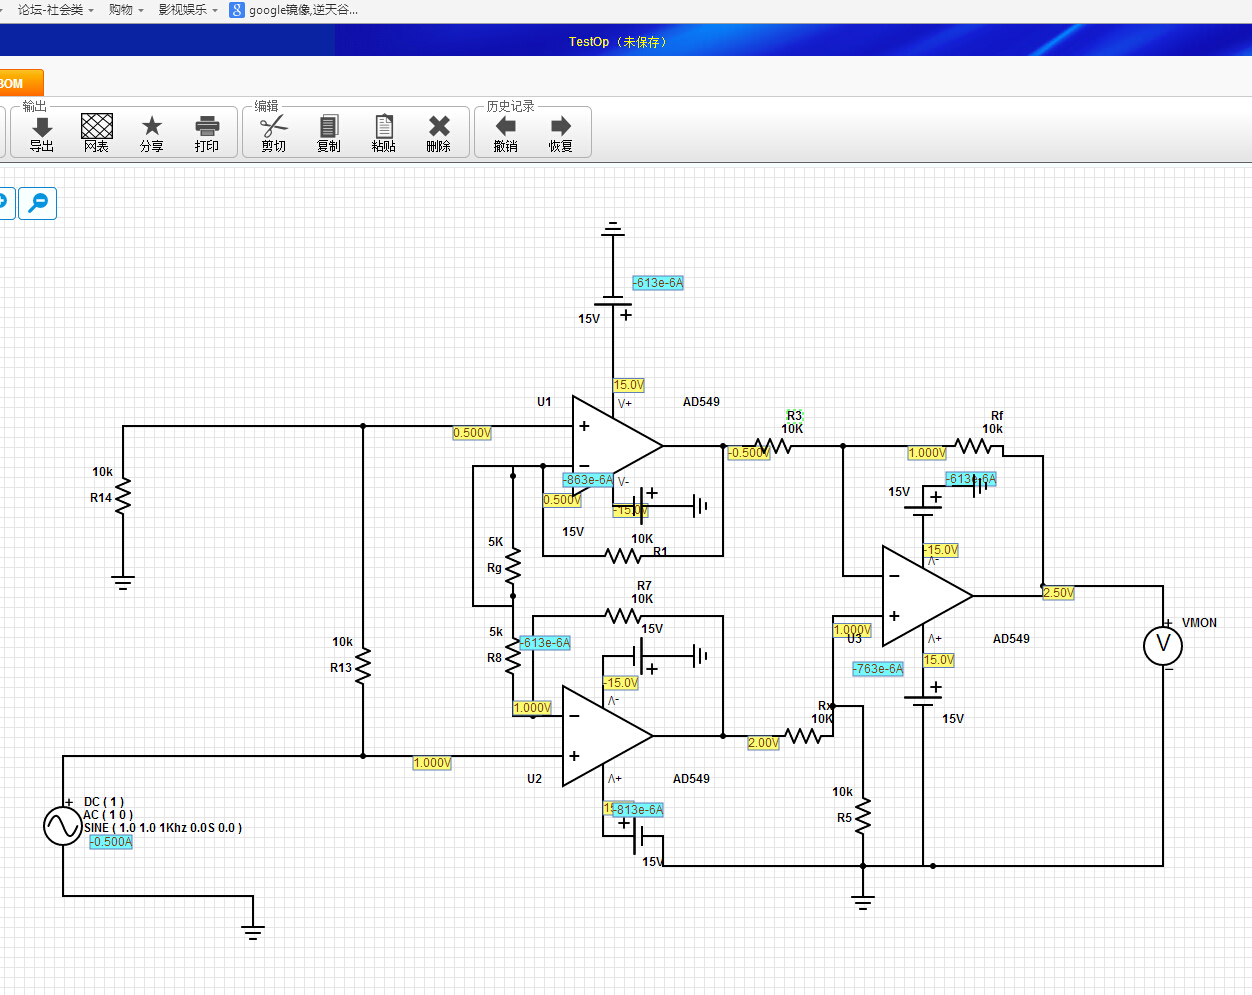This screenshot has height=995, width=1252.
Task: Select ground symbol below R5
Action: (863, 903)
